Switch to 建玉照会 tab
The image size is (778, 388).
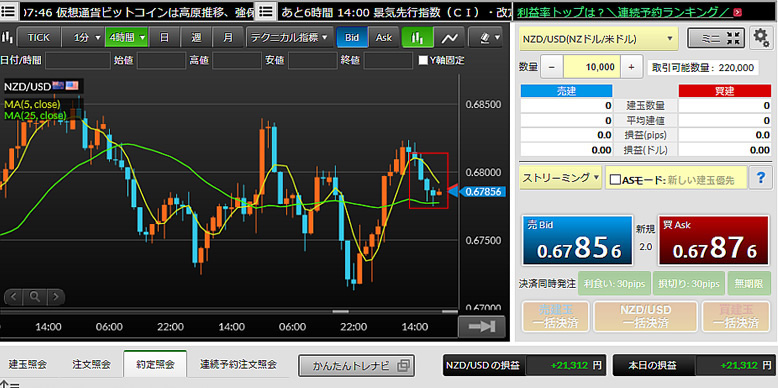(28, 365)
